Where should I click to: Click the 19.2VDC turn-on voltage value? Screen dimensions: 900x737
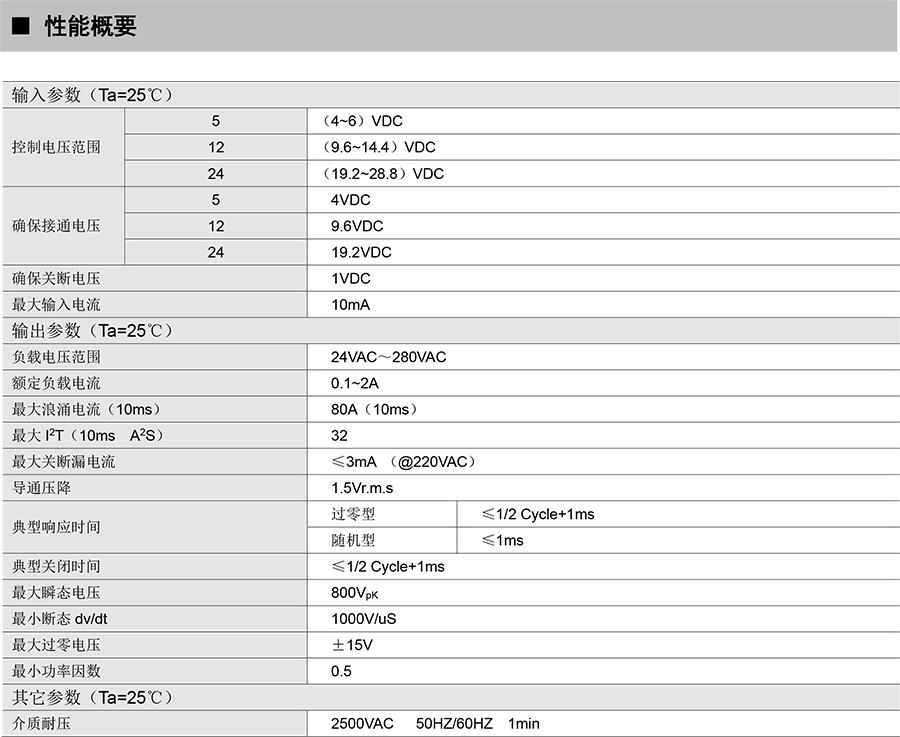click(x=361, y=252)
